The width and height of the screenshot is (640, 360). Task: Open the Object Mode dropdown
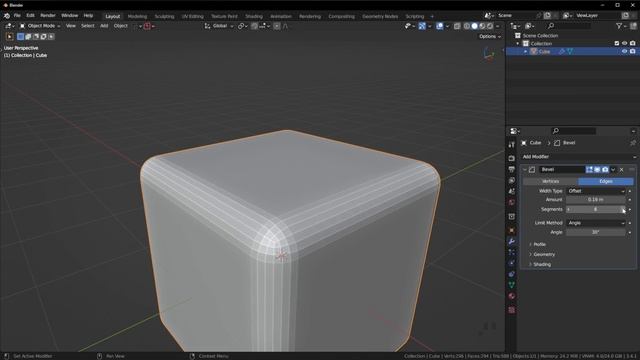click(40, 26)
